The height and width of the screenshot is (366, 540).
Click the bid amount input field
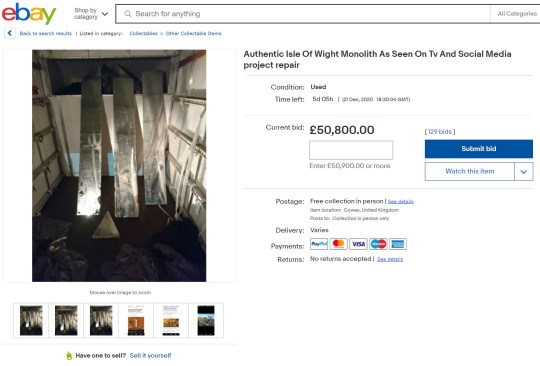pos(351,150)
